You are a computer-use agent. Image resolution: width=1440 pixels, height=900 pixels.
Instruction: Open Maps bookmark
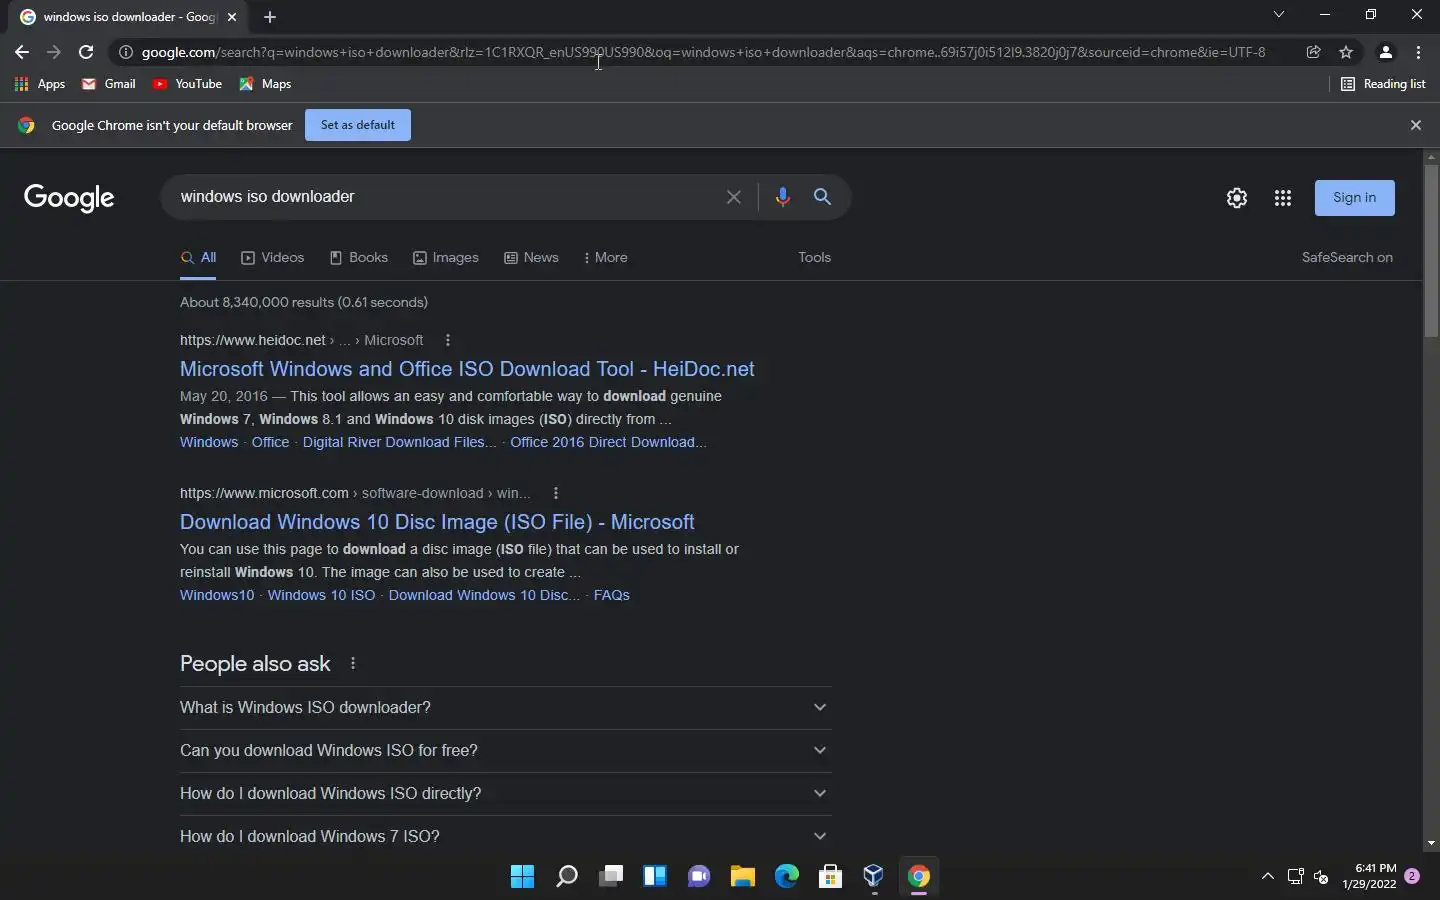pos(265,84)
